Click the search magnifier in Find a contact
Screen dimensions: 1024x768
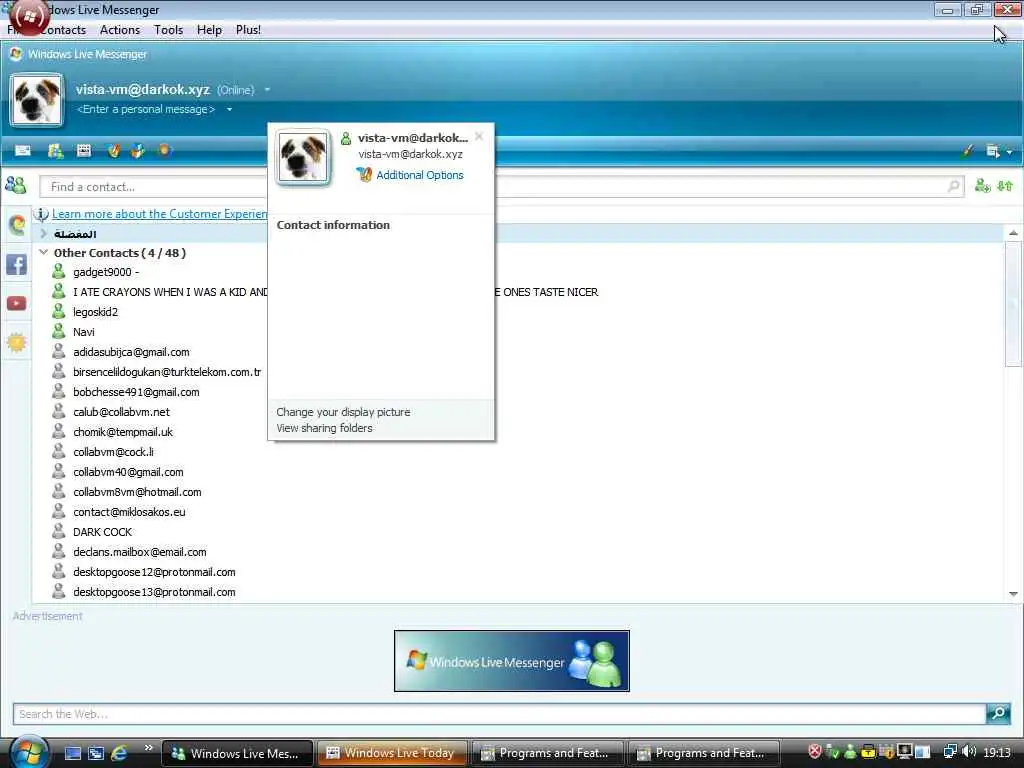[953, 186]
